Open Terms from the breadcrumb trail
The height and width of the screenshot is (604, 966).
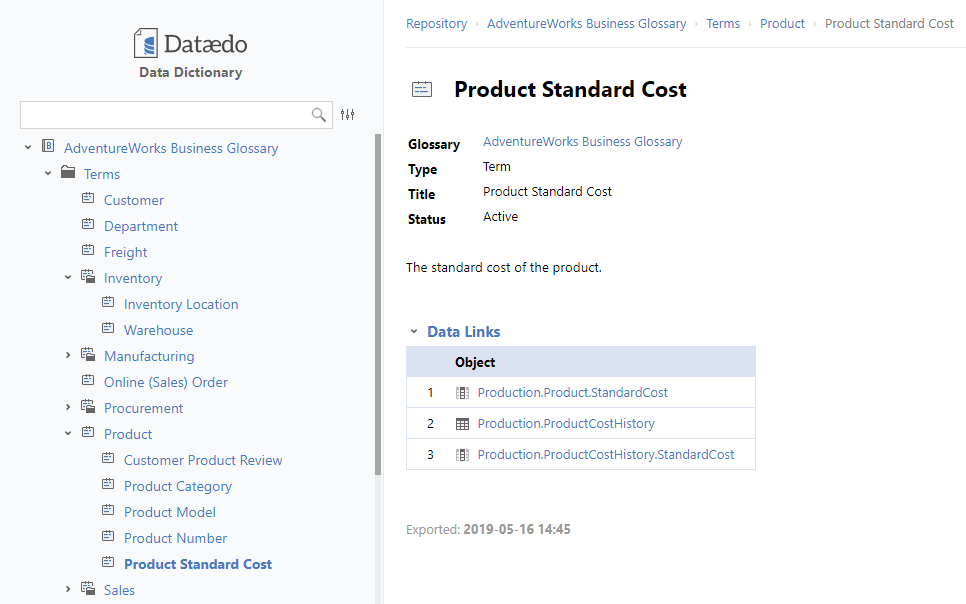click(722, 23)
